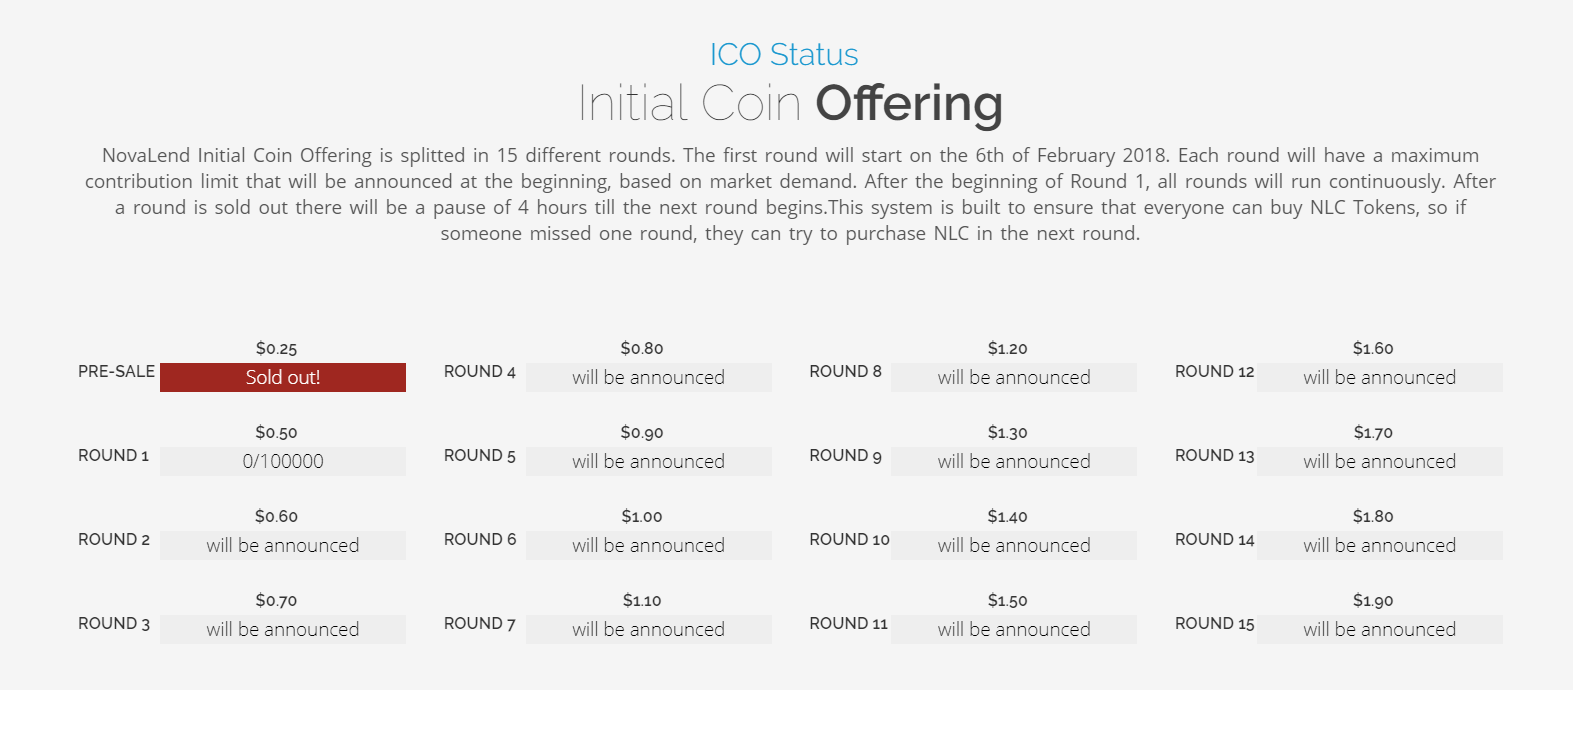The width and height of the screenshot is (1573, 734).
Task: Click Round 3 will be announced bar
Action: 283,629
